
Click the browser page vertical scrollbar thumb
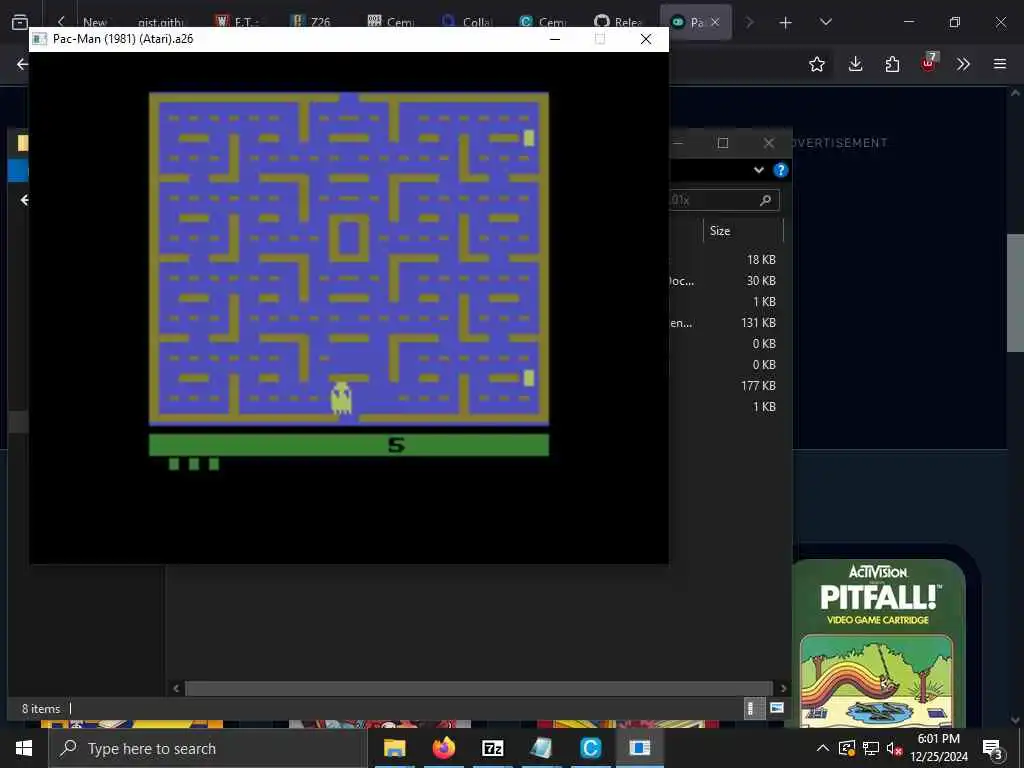click(1015, 293)
